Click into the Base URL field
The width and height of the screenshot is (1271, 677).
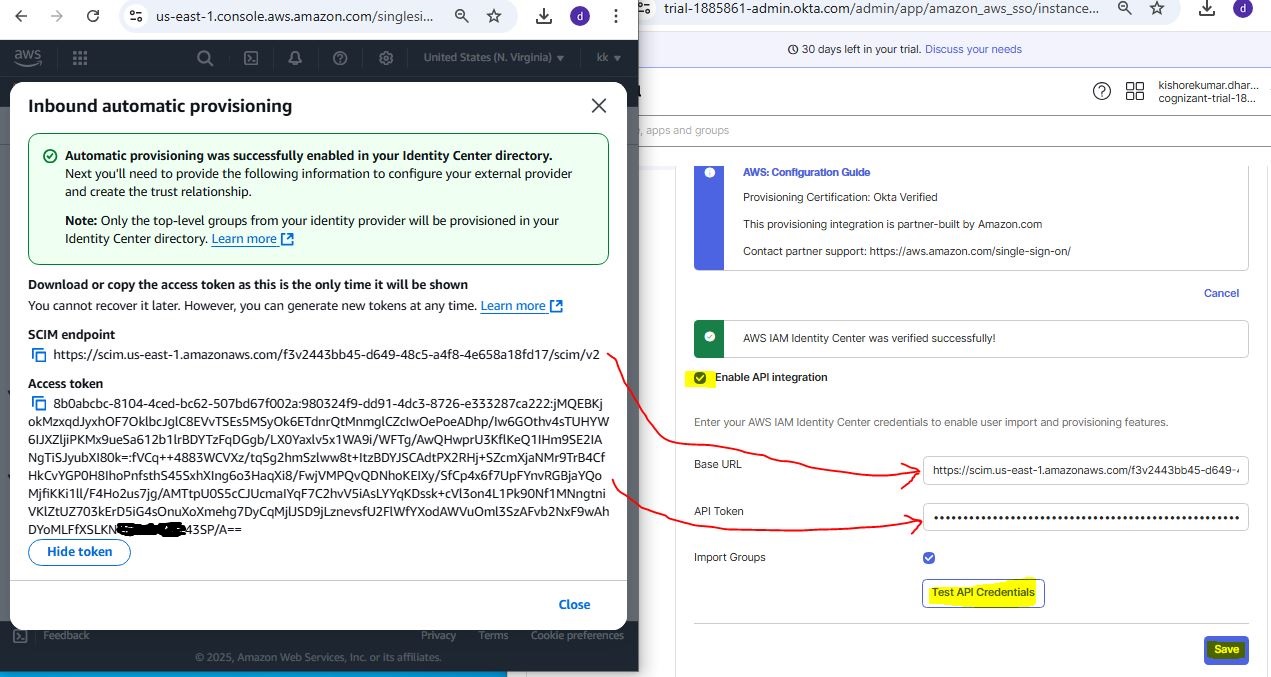click(1085, 470)
